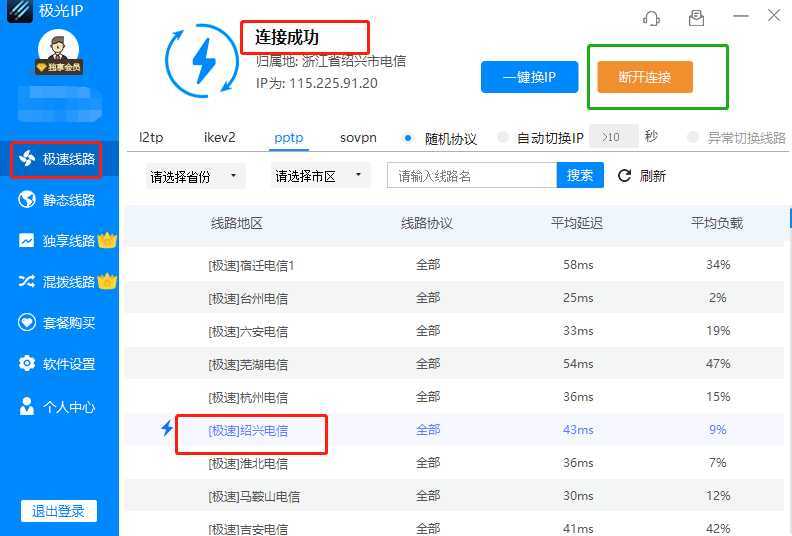Click the 静态线路 globe icon
The image size is (792, 536).
(27, 200)
